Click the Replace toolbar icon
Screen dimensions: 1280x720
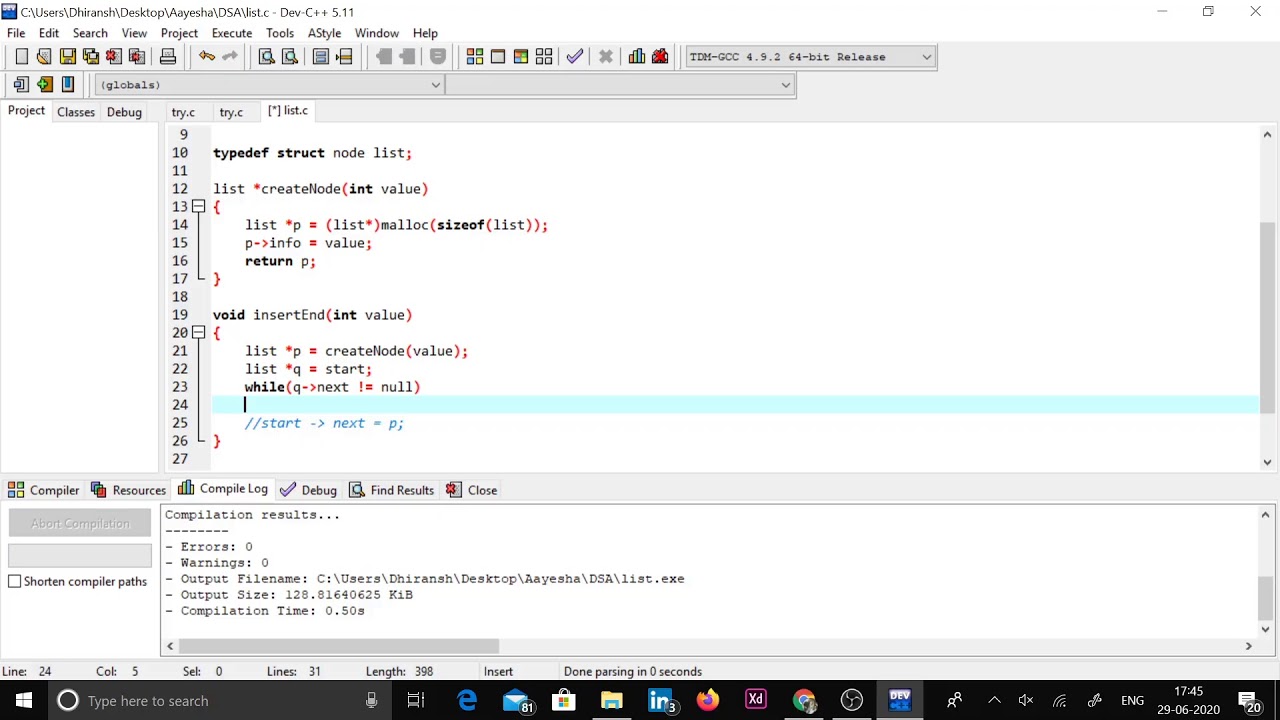pos(290,57)
